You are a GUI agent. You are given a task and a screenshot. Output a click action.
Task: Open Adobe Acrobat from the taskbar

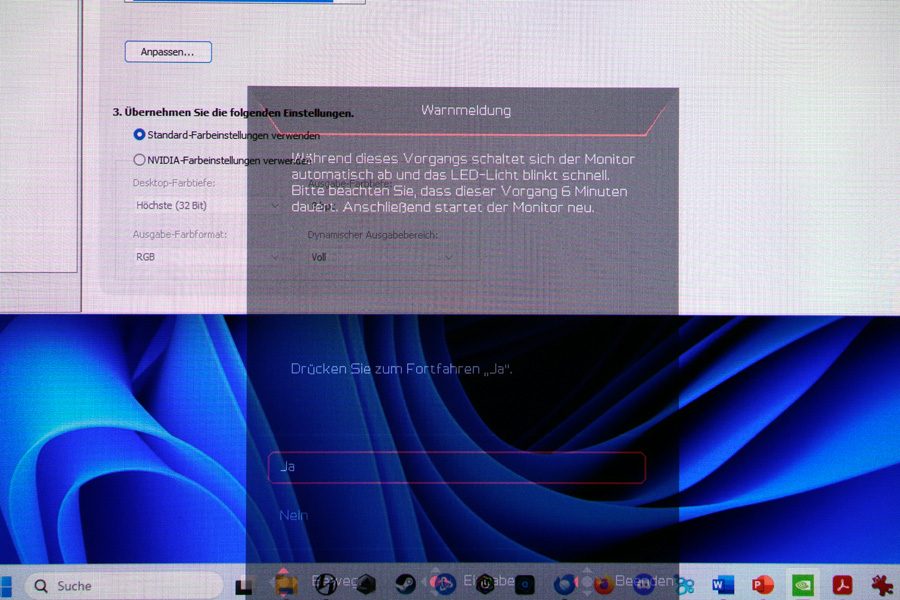click(x=842, y=585)
